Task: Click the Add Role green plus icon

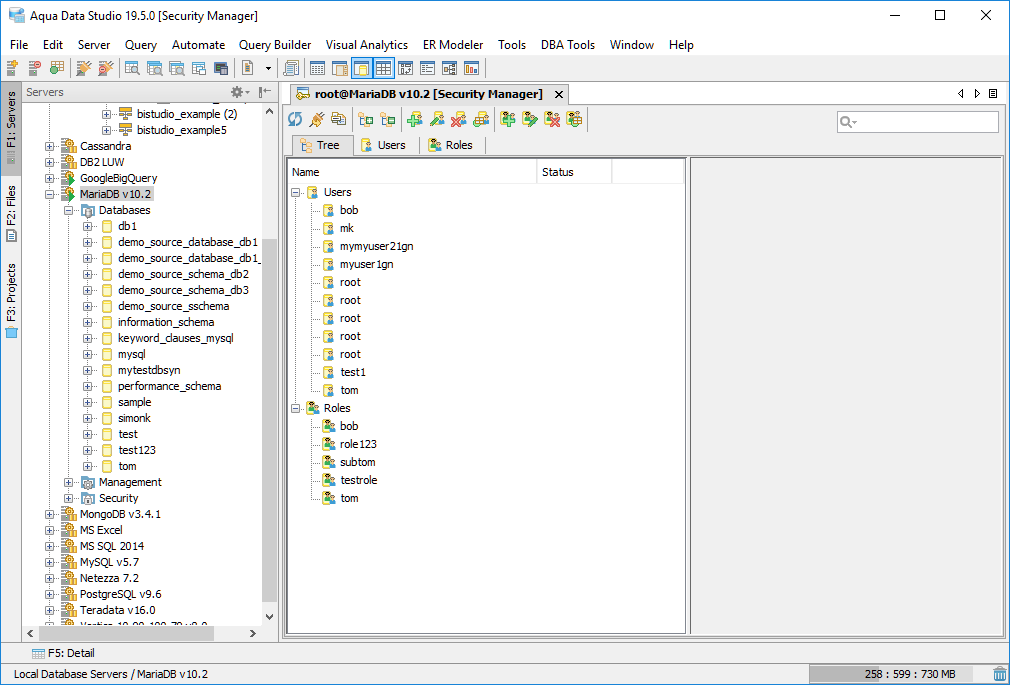Action: tap(508, 119)
